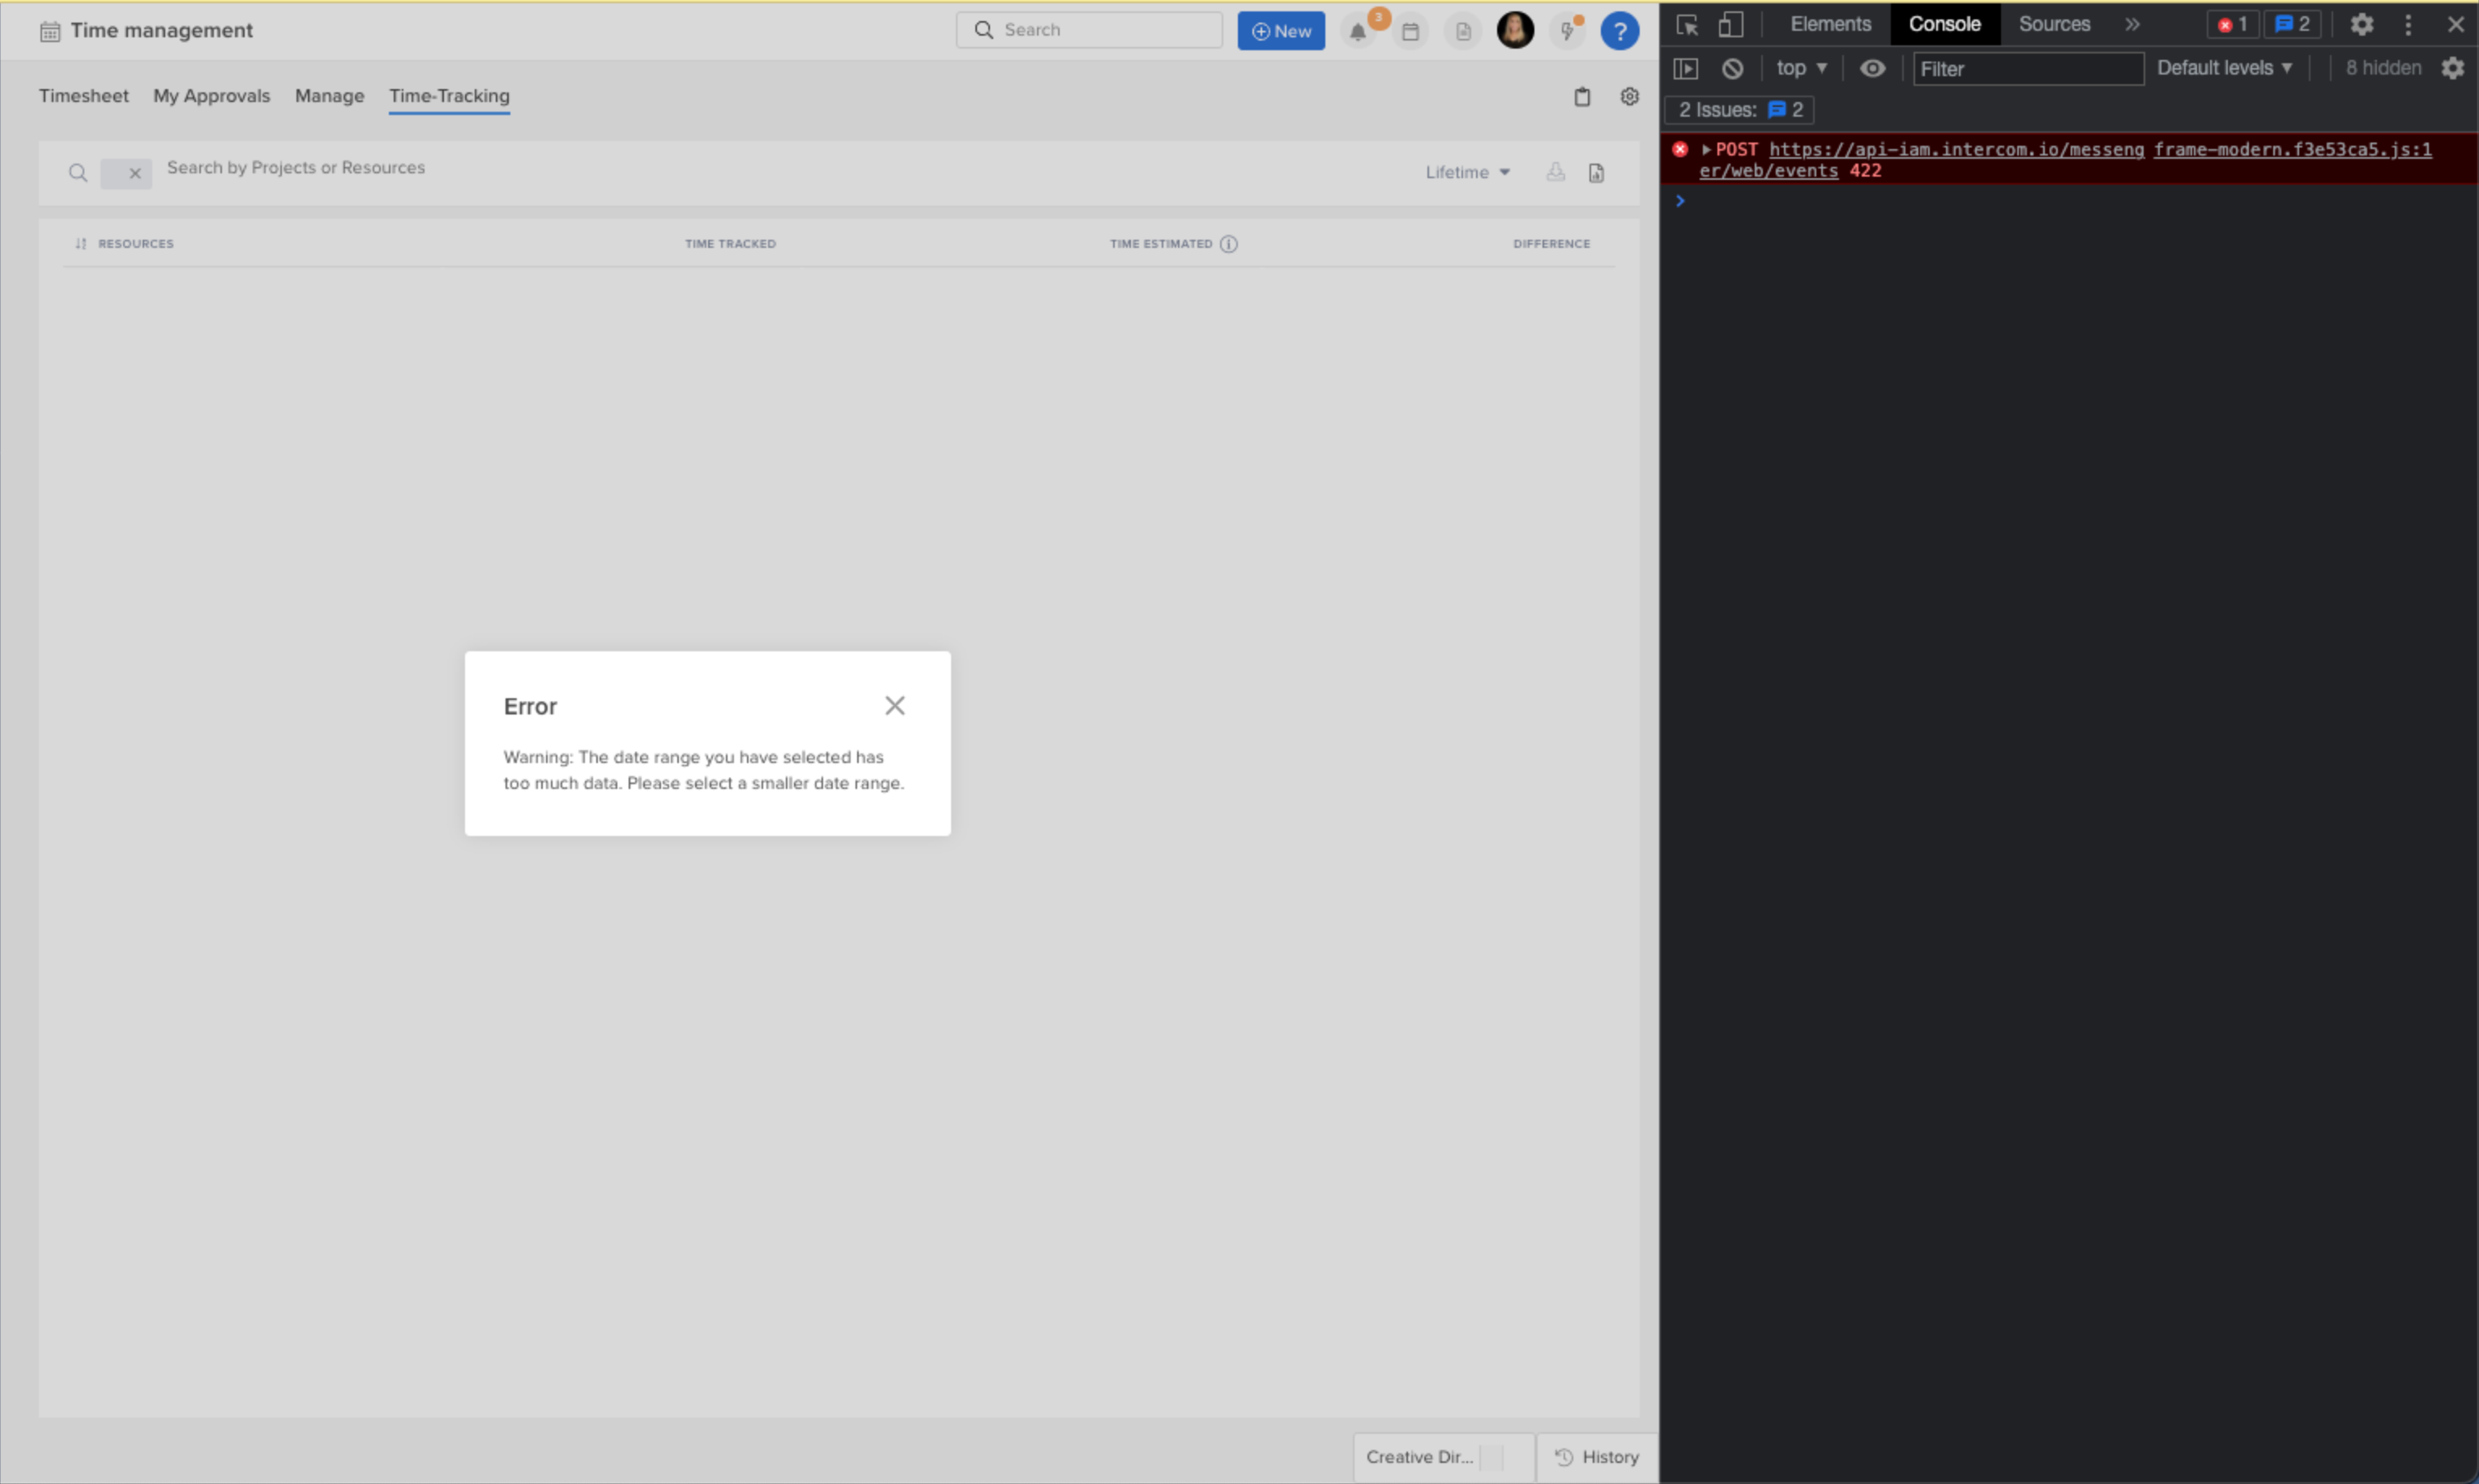Switch to the Timesheet tab
The image size is (2479, 1484).
tap(84, 96)
